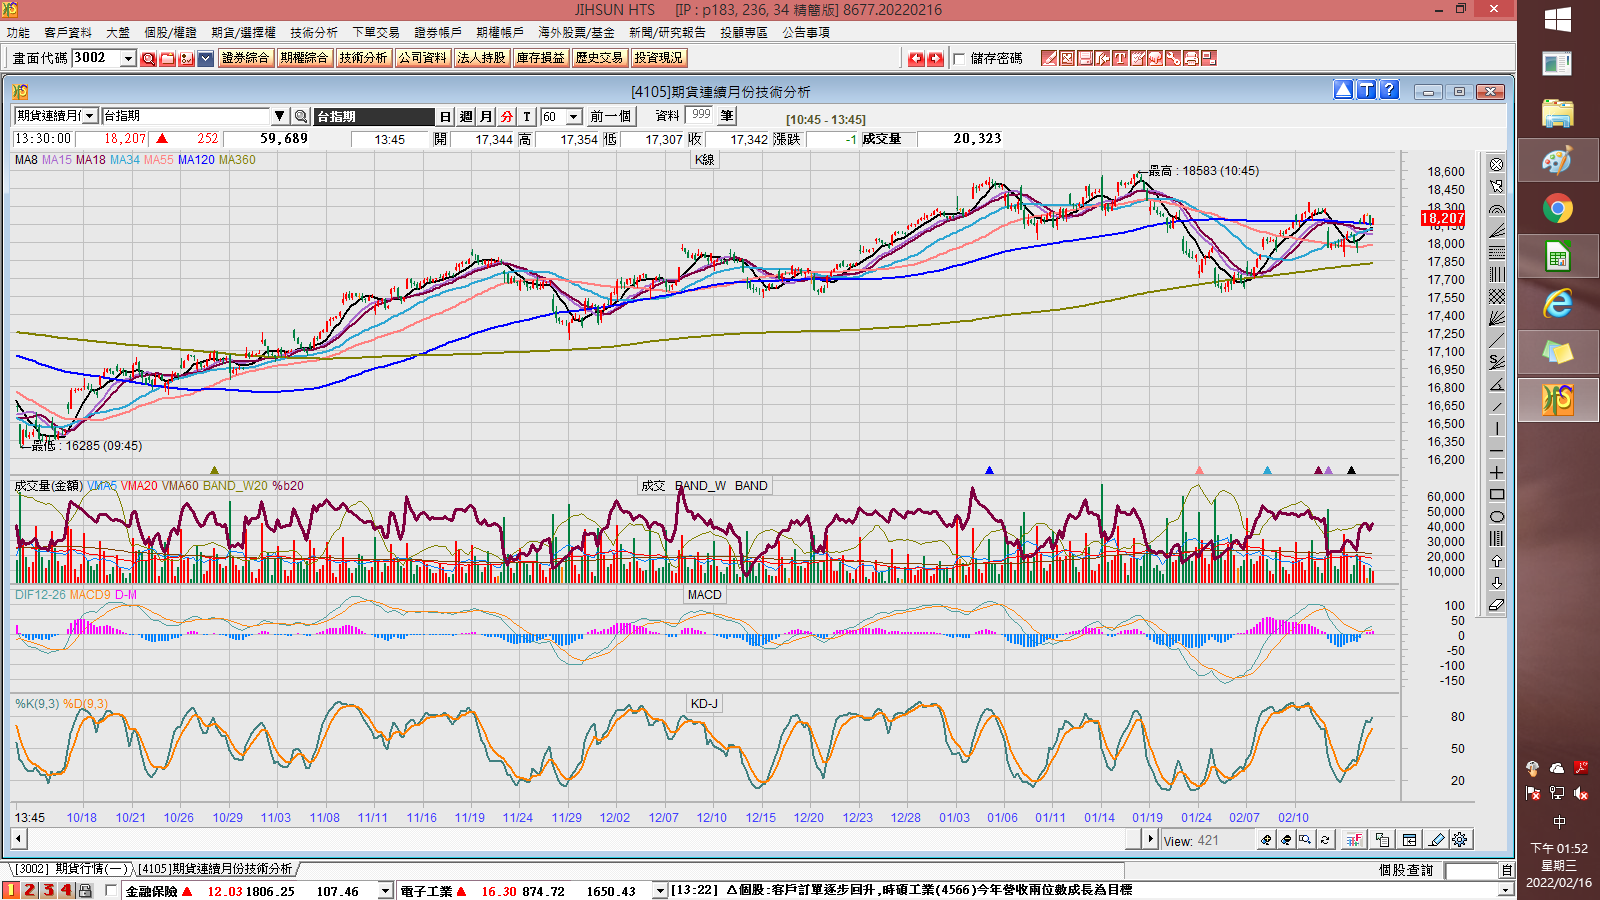This screenshot has height=900, width=1600.
Task: Click the 歷史交易 toolbar button
Action: [599, 58]
